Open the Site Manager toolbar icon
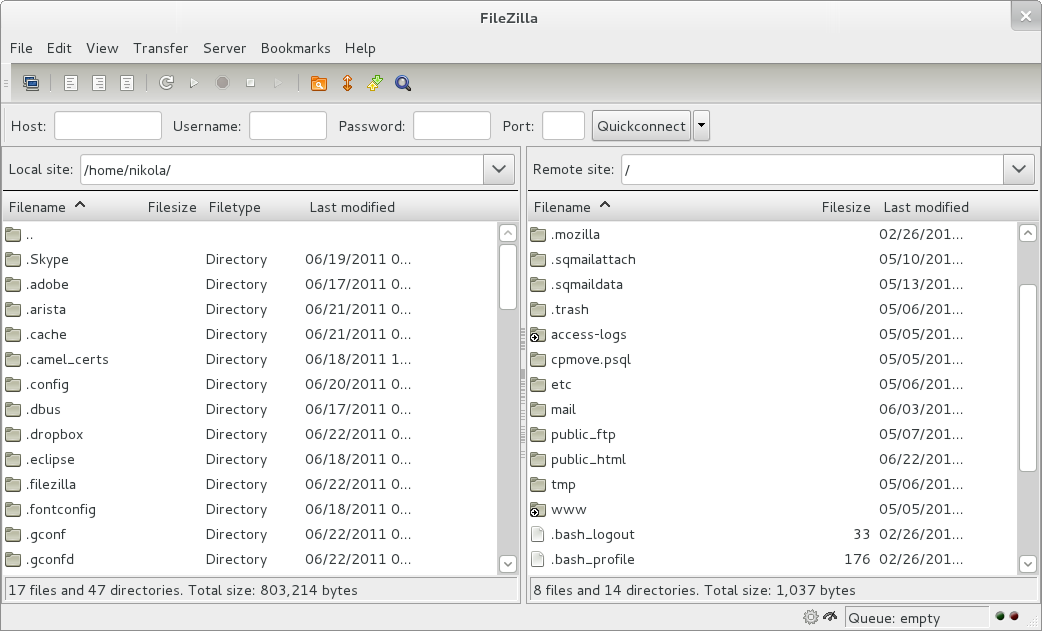The width and height of the screenshot is (1042, 631). 31,83
